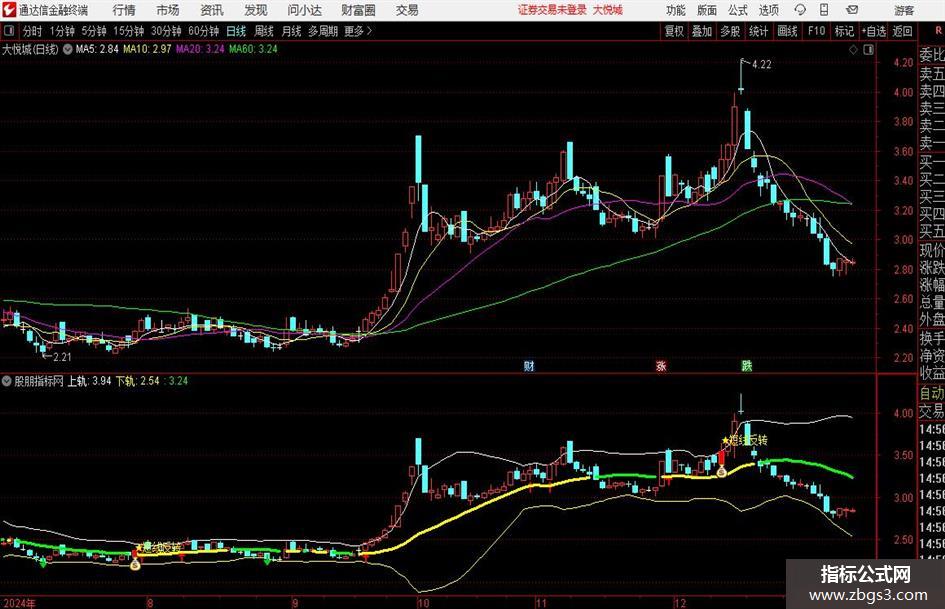945x609 pixels.
Task: Click the 统计 toolbar button
Action: coord(758,31)
